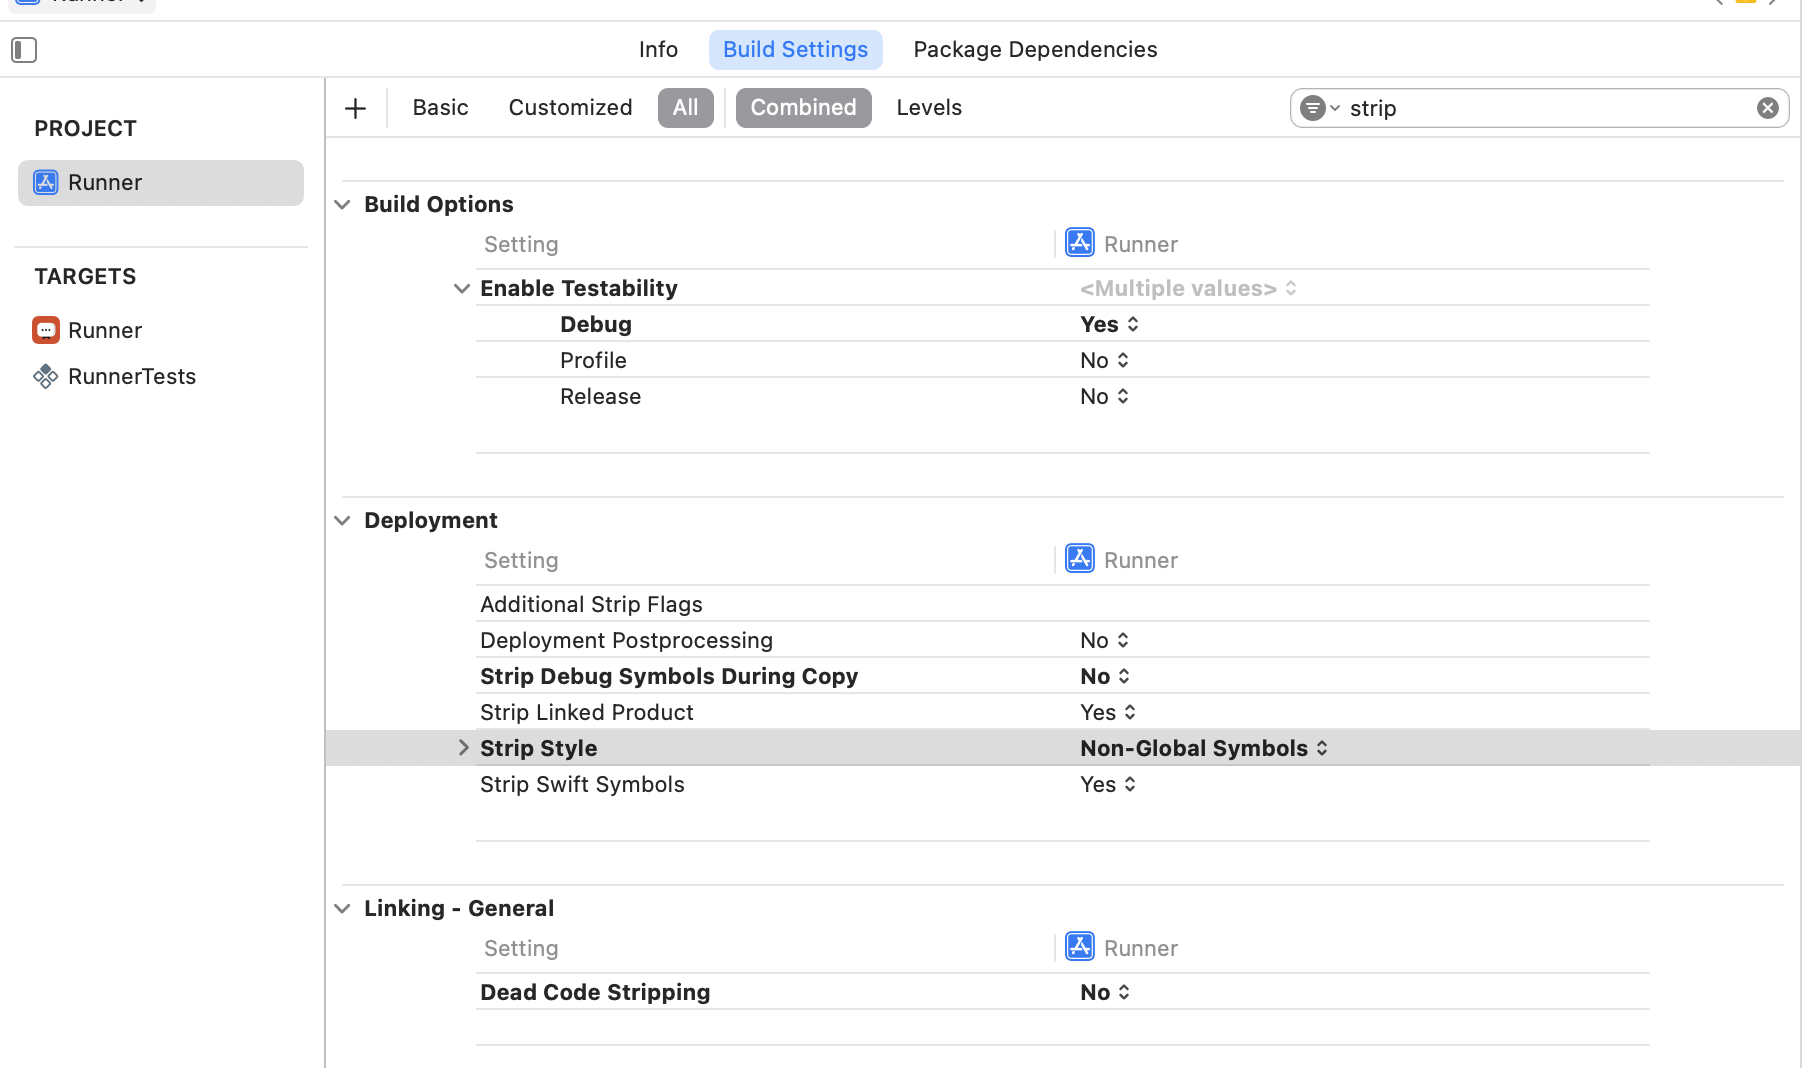Change the Debug testability value Yes
Viewport: 1802px width, 1068px height.
(1109, 324)
